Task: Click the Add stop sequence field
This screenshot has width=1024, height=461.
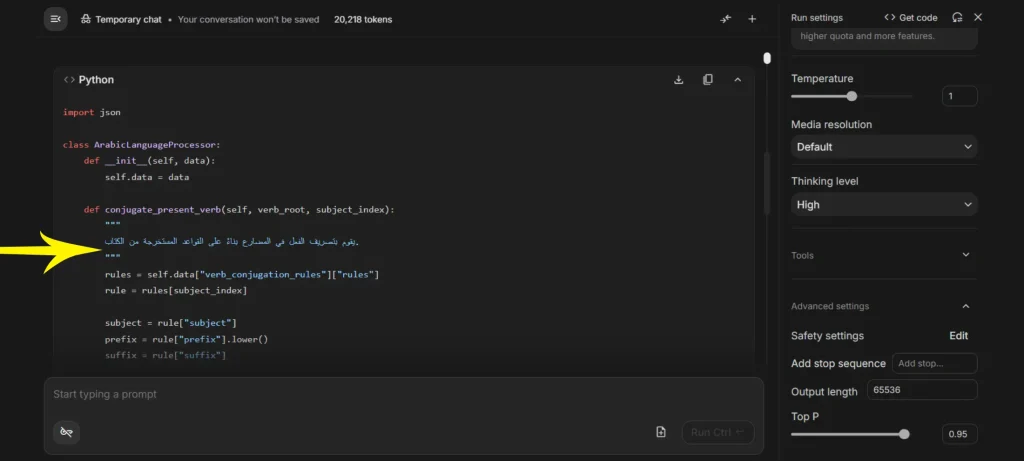Action: click(x=935, y=363)
